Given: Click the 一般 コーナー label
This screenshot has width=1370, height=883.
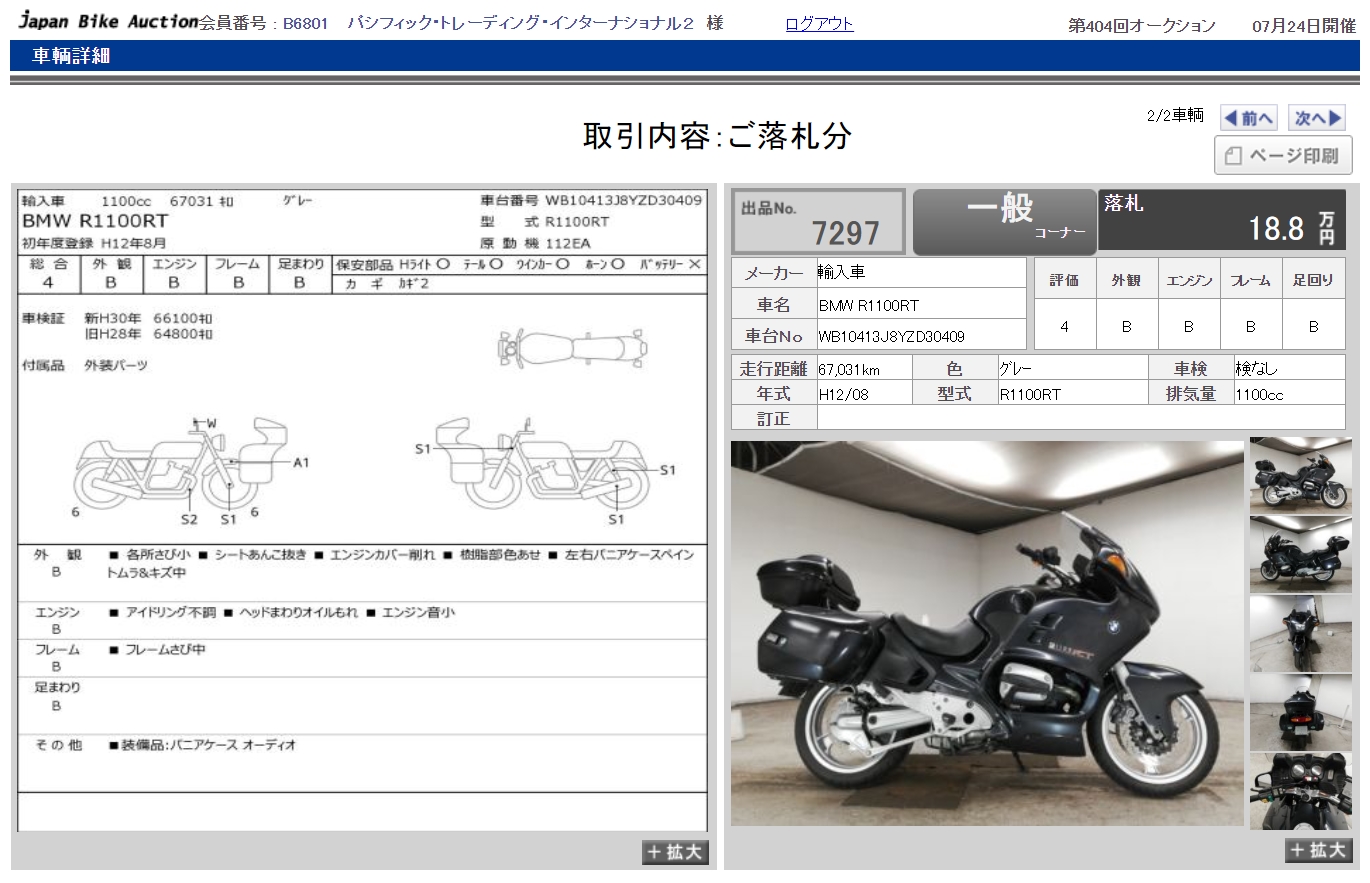Looking at the screenshot, I should (1003, 221).
